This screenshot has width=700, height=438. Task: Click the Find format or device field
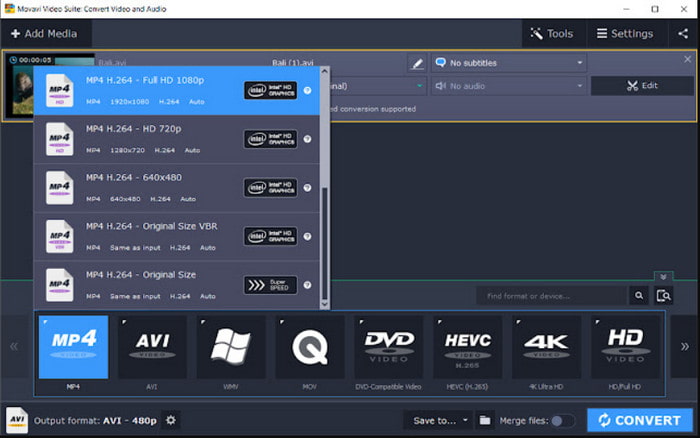pos(552,296)
